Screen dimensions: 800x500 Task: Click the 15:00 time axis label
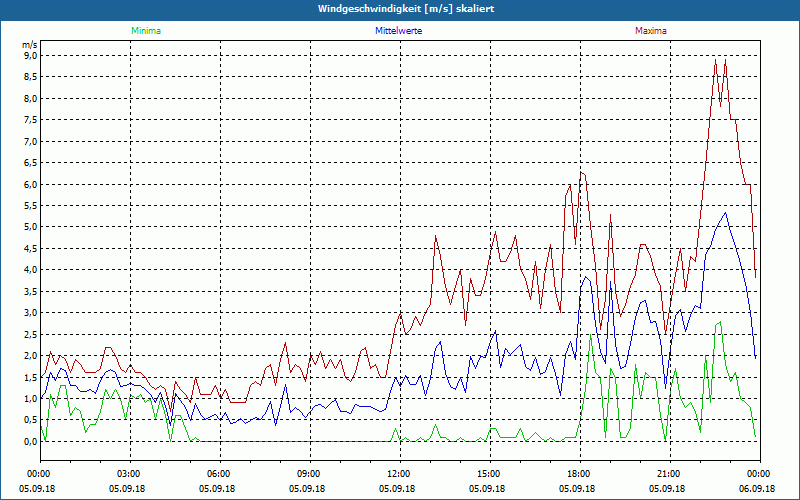point(490,474)
